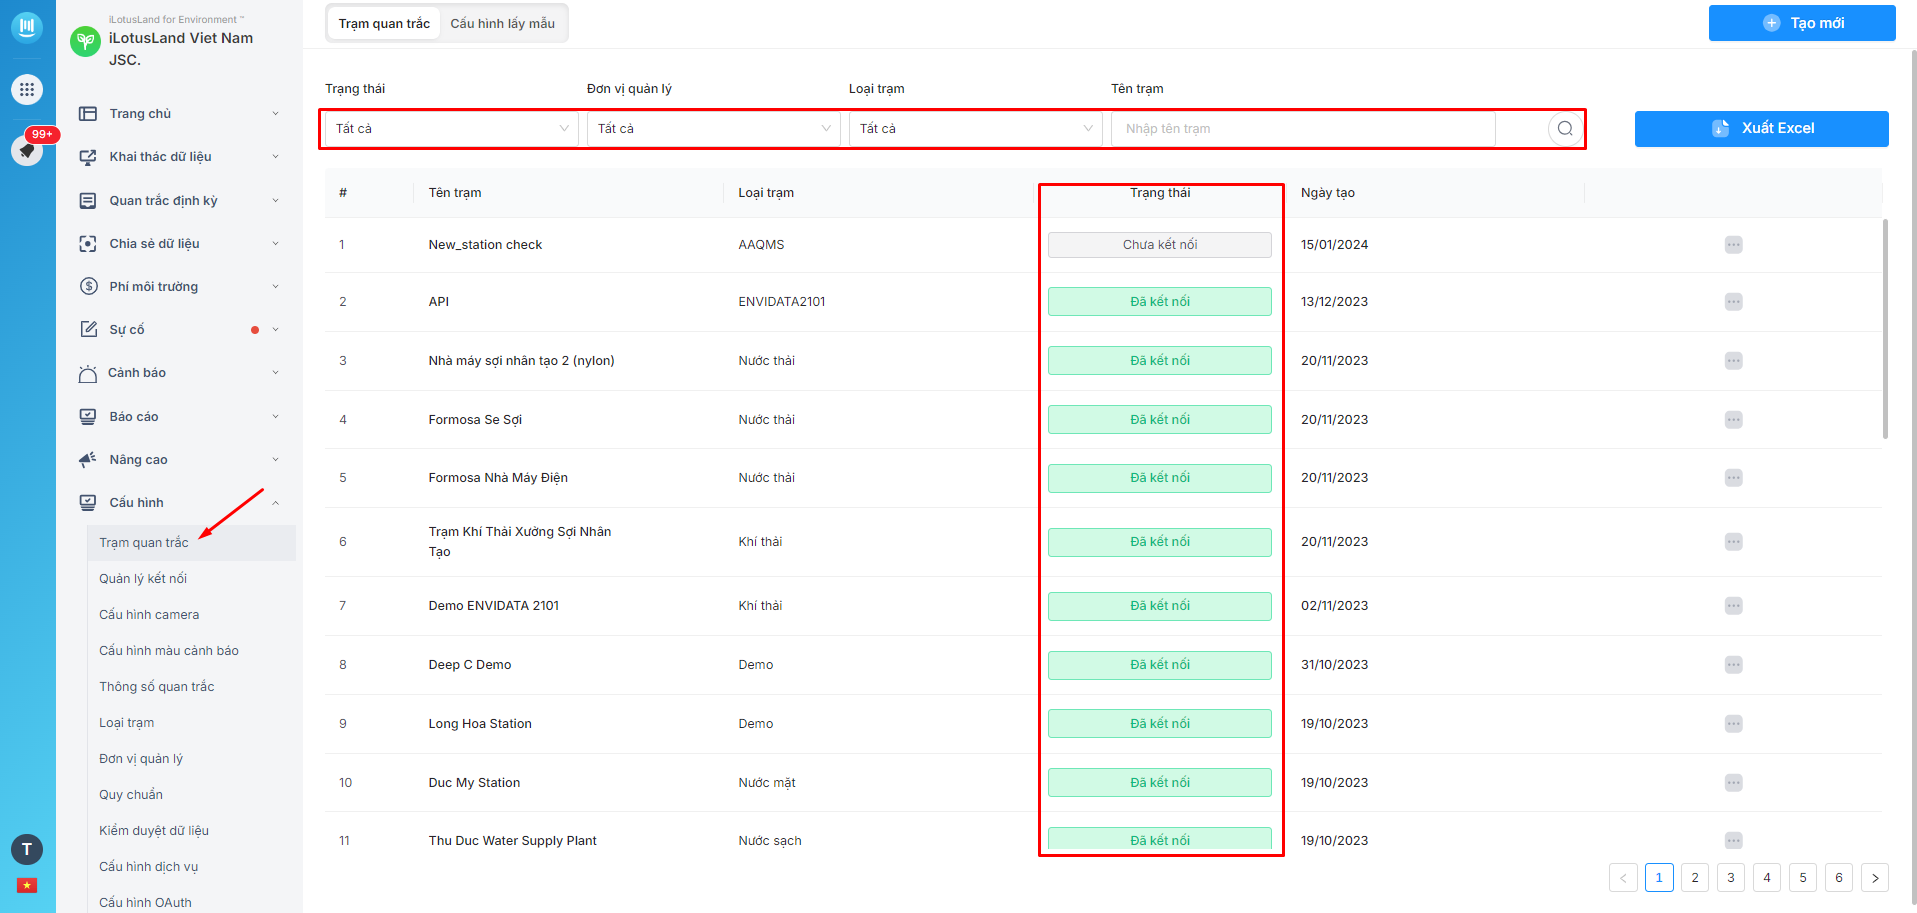This screenshot has height=913, width=1917.
Task: Open actions menu for New_station check row
Action: coord(1733,245)
